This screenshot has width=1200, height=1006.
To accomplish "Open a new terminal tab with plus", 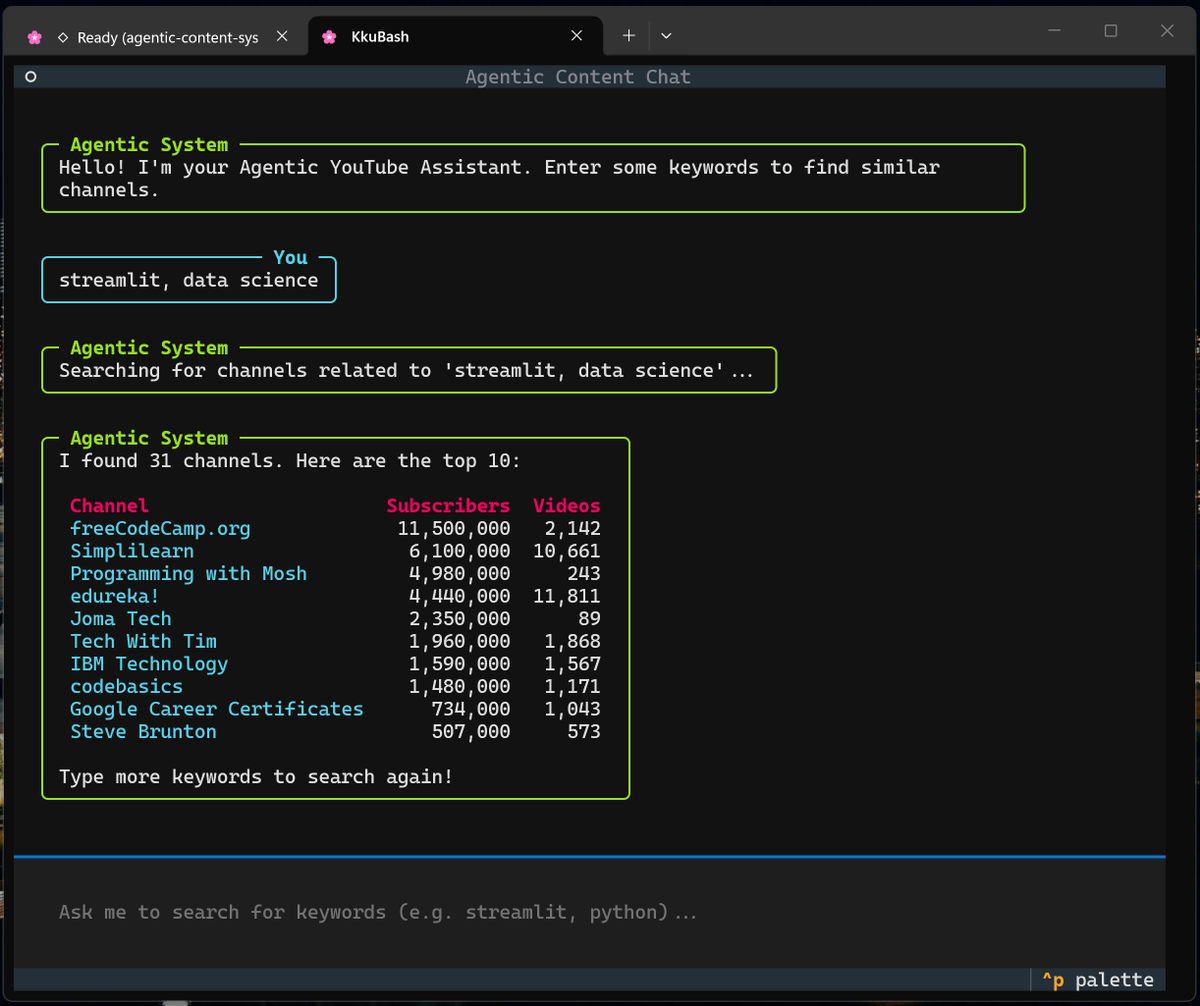I will click(x=629, y=36).
